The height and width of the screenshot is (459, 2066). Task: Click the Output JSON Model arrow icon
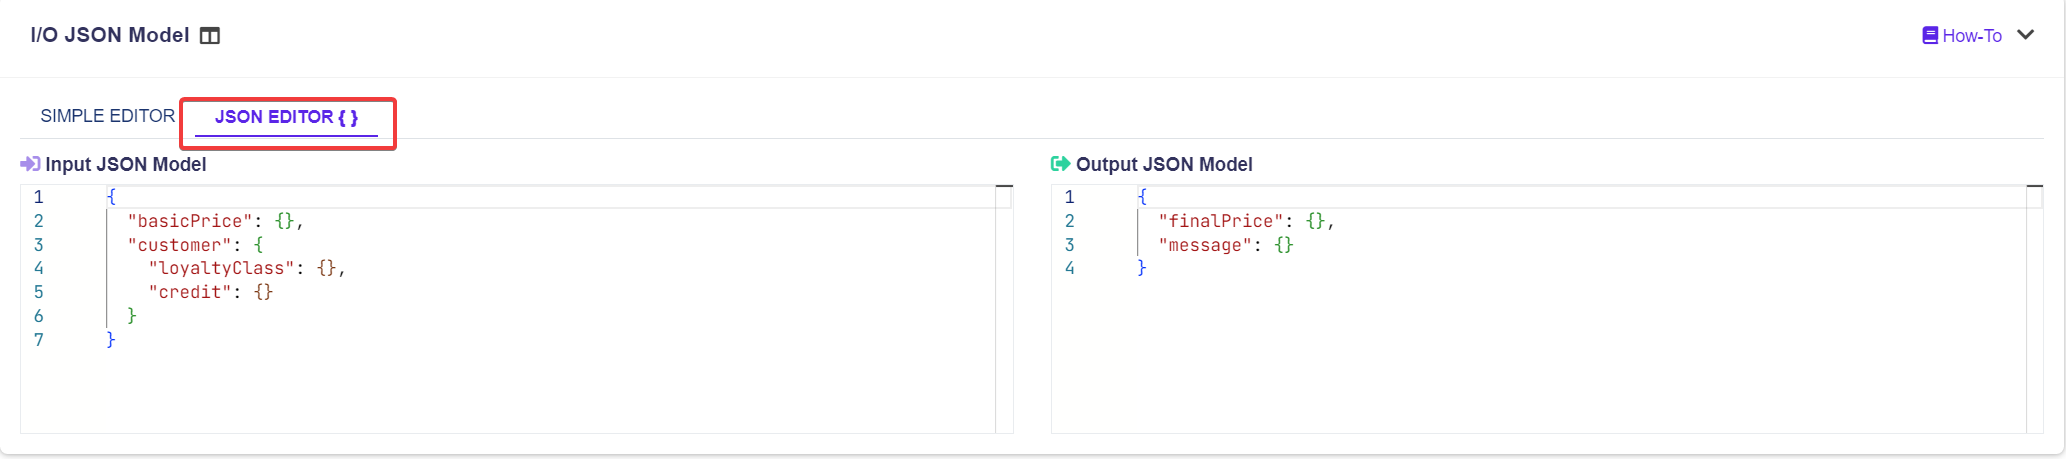1060,164
